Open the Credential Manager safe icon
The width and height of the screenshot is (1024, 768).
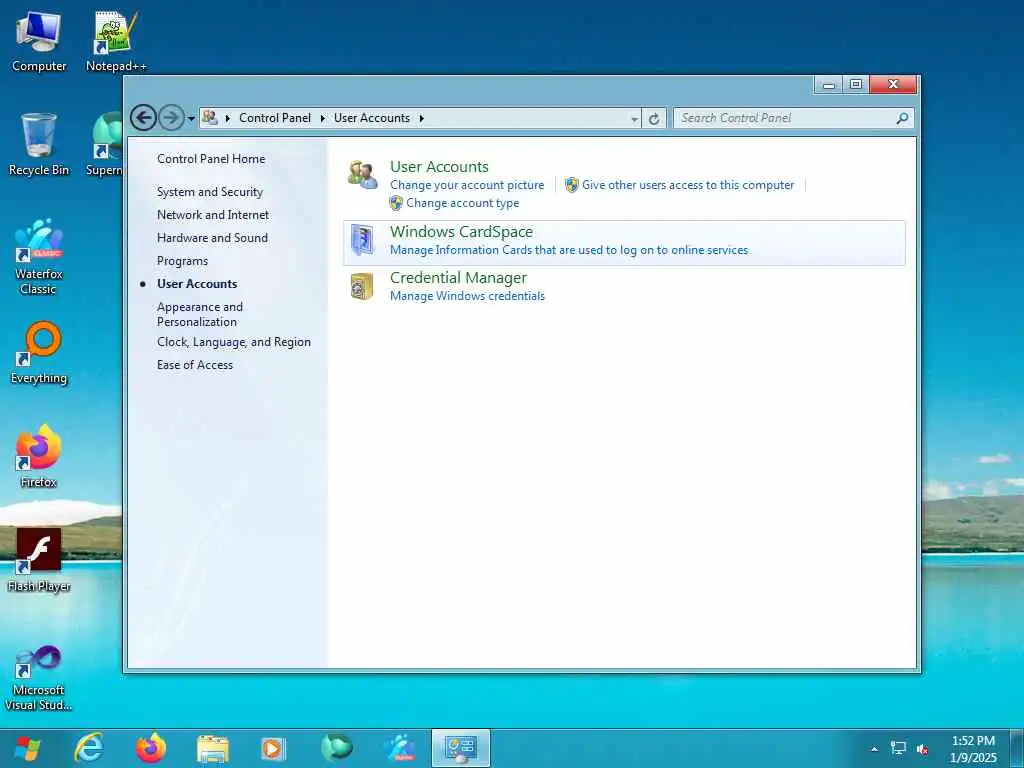pos(362,286)
